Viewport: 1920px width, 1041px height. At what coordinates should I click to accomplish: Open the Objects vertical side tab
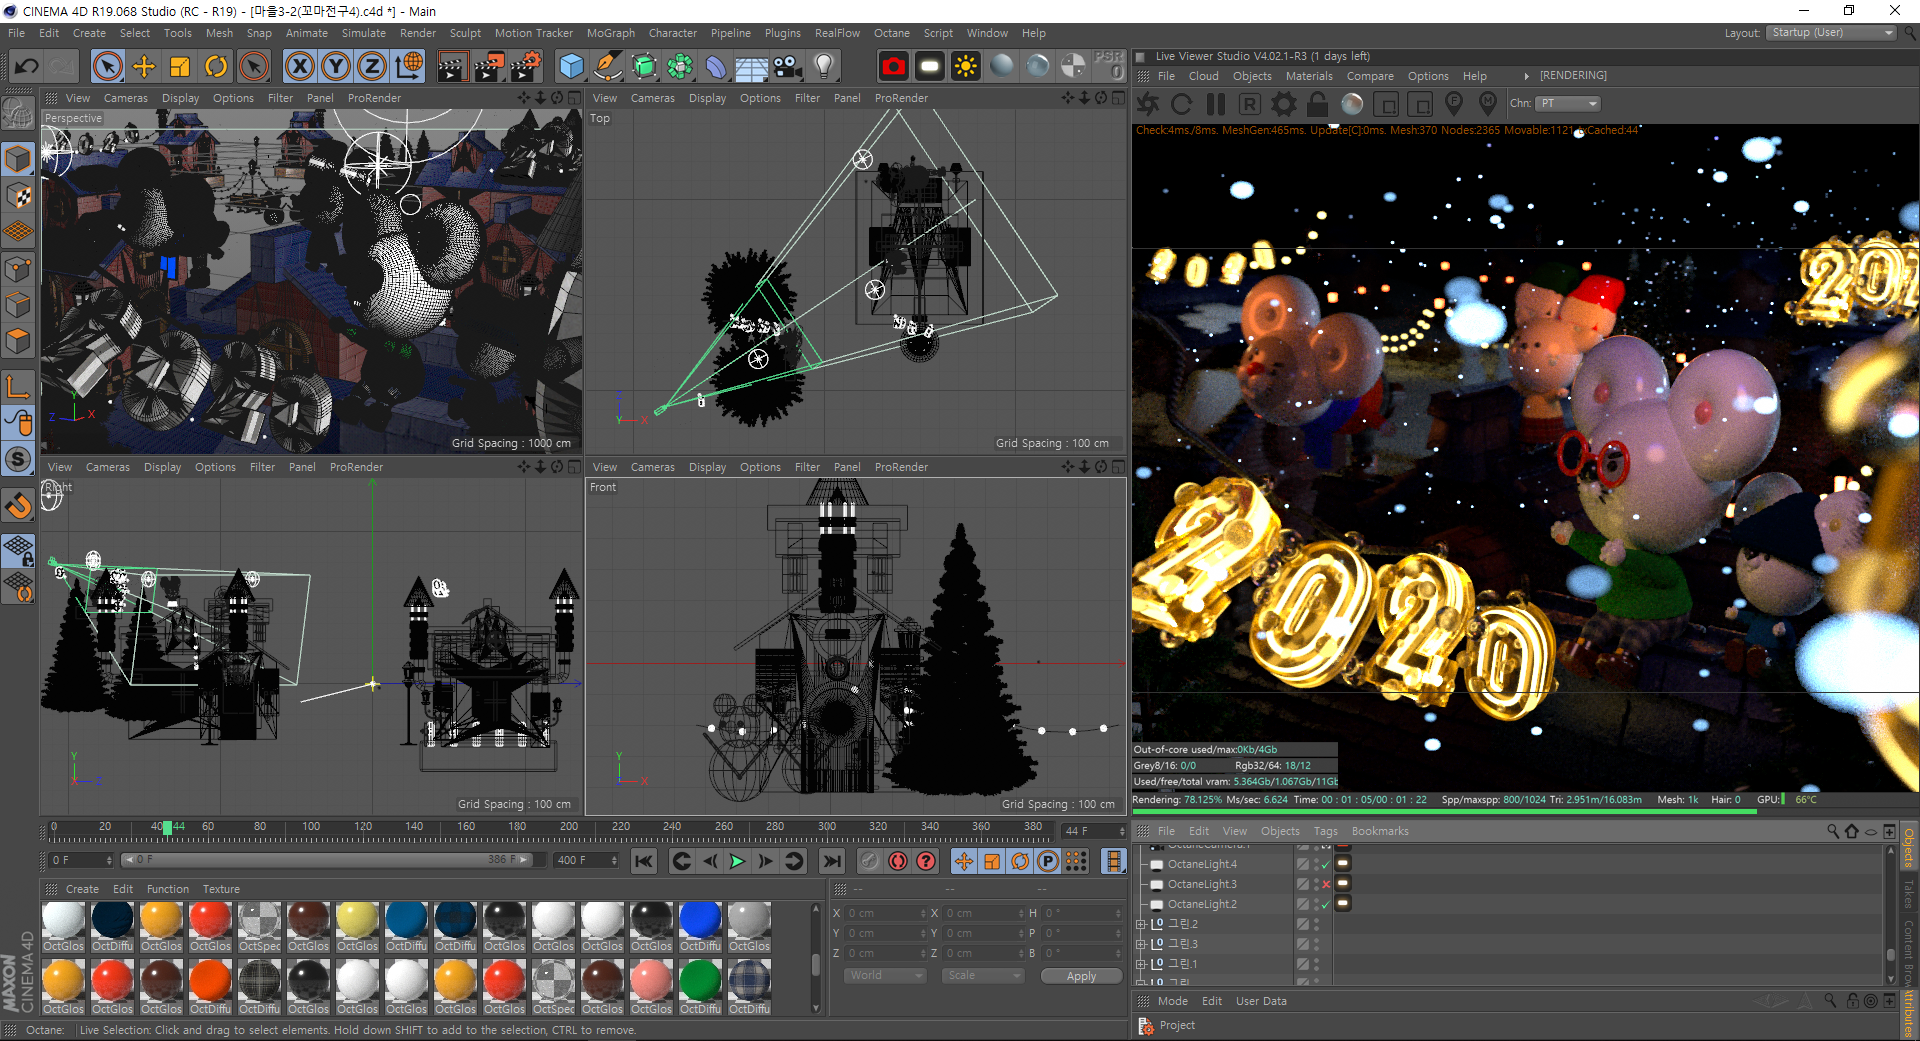coord(1909,848)
